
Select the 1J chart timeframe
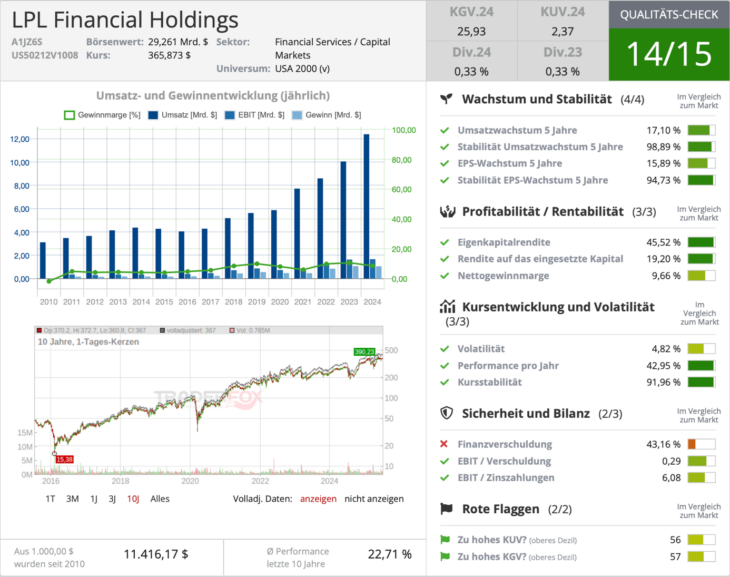[94, 499]
